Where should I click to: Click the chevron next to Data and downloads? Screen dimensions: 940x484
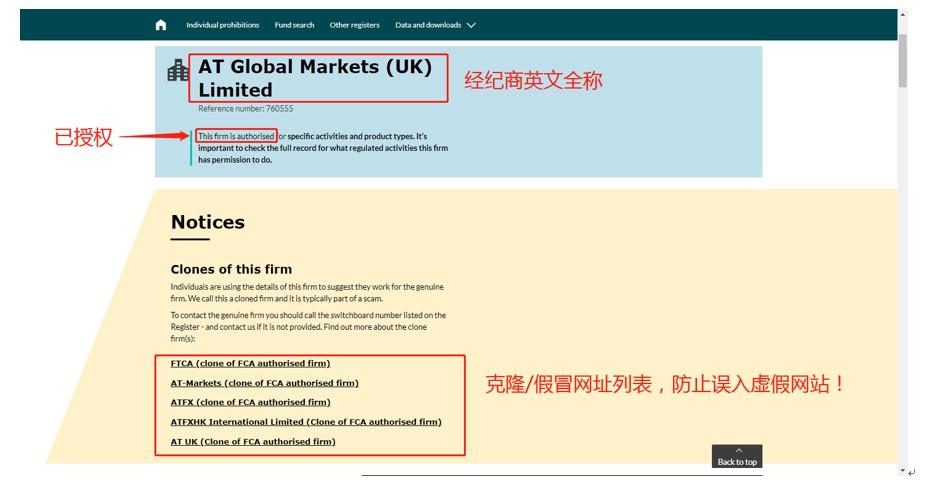471,25
